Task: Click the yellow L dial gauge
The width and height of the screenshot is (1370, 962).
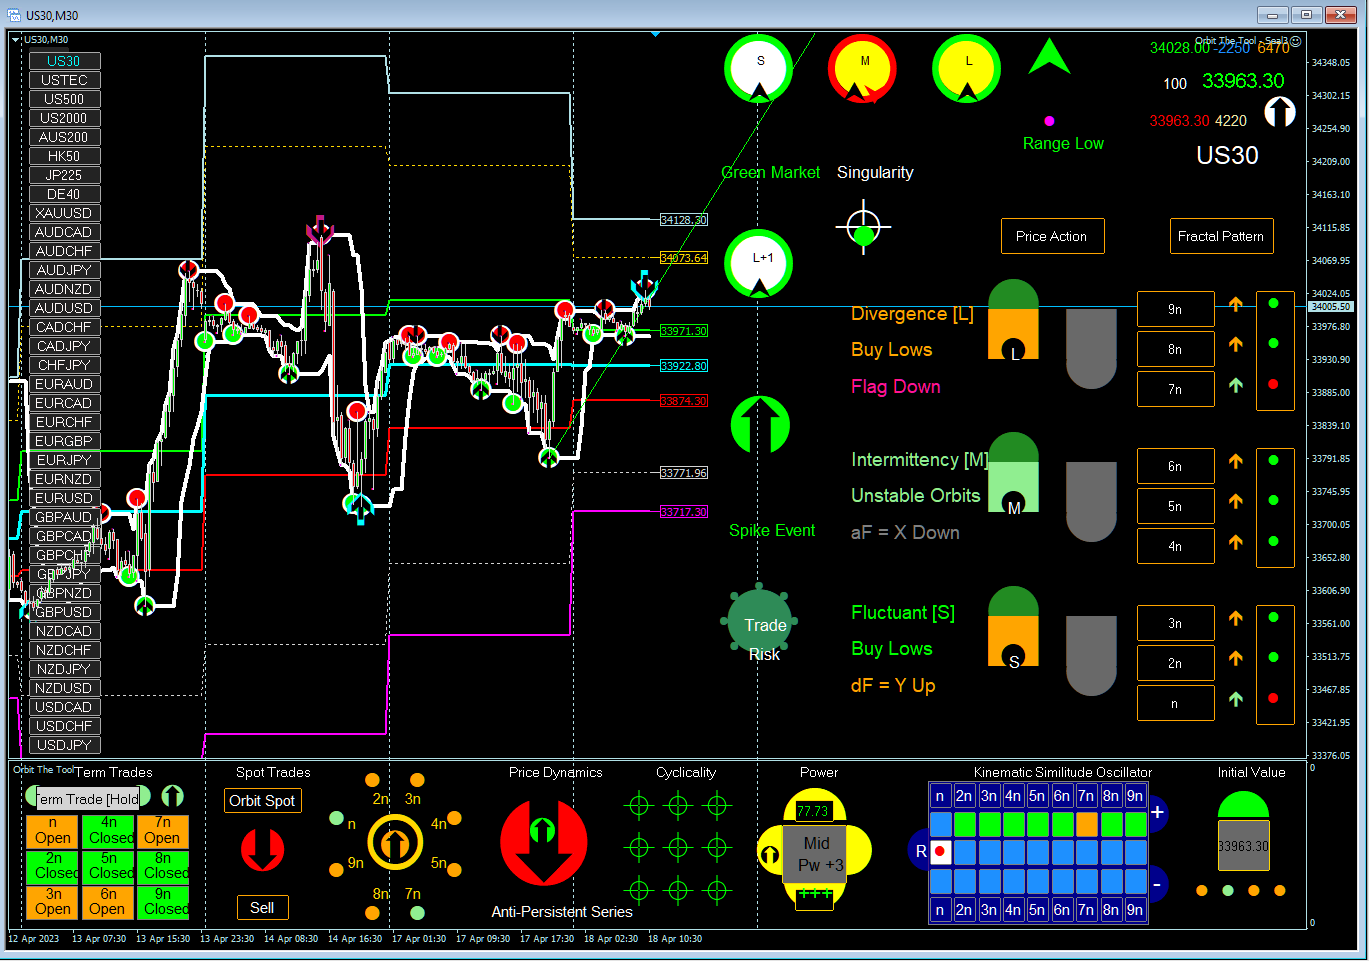Action: tap(967, 69)
